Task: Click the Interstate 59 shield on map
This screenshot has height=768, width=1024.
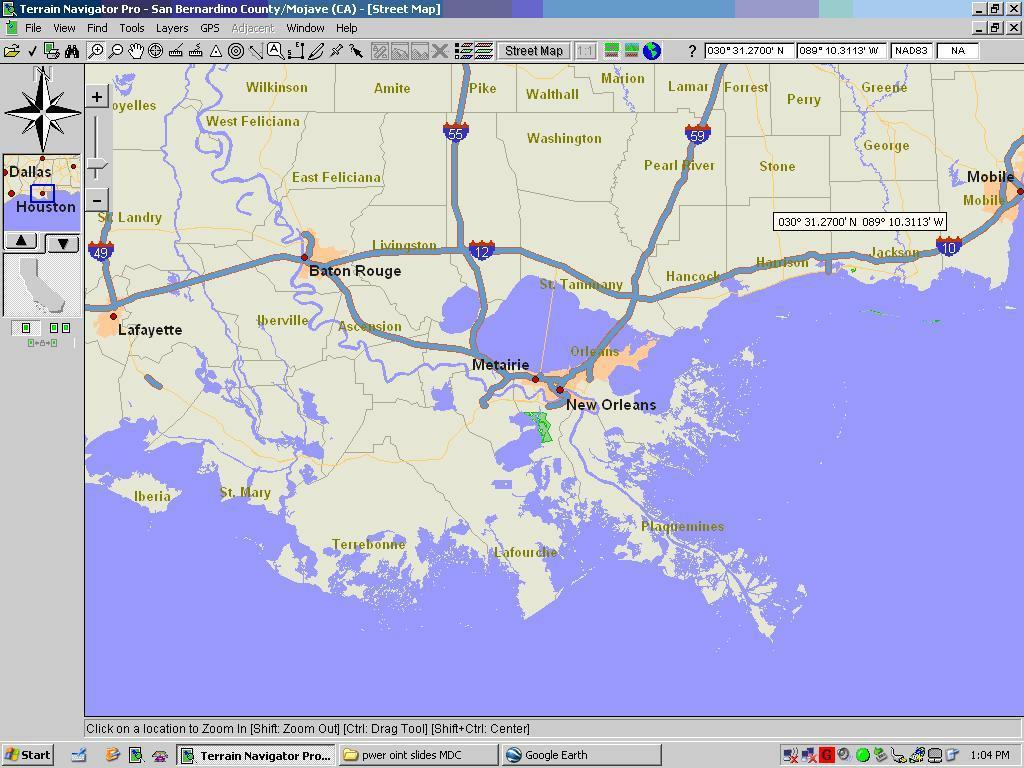Action: pos(697,134)
